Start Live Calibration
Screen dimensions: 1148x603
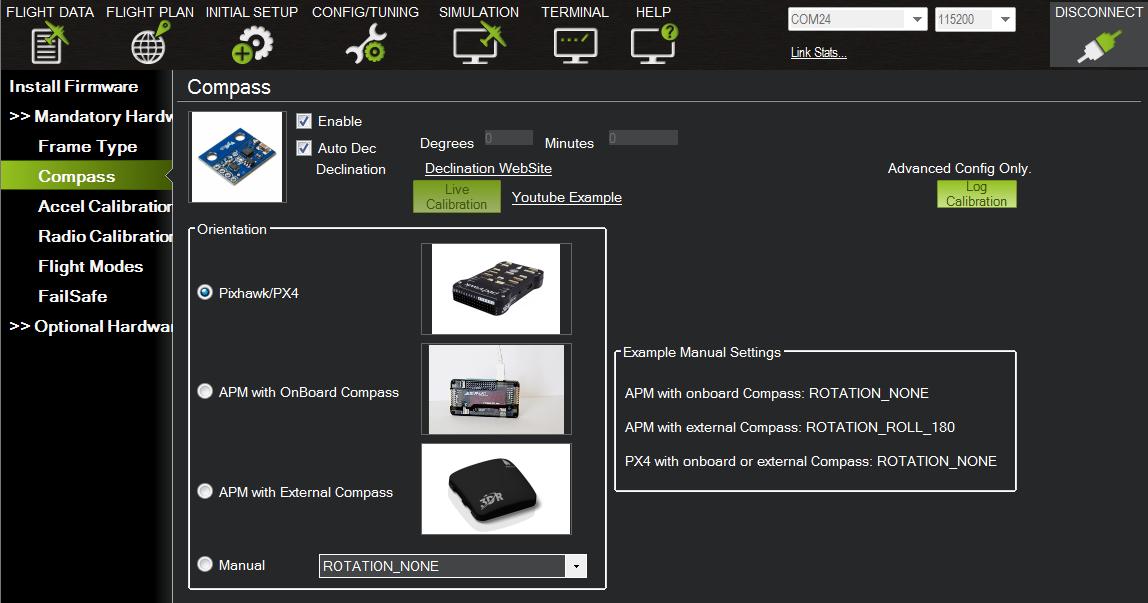click(x=456, y=196)
